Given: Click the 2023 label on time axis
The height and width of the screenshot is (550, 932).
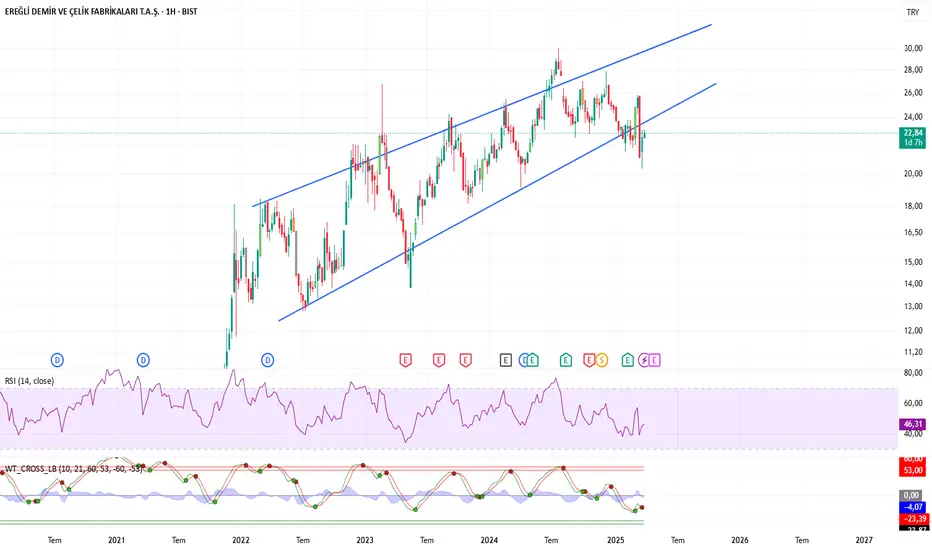Looking at the screenshot, I should (365, 540).
